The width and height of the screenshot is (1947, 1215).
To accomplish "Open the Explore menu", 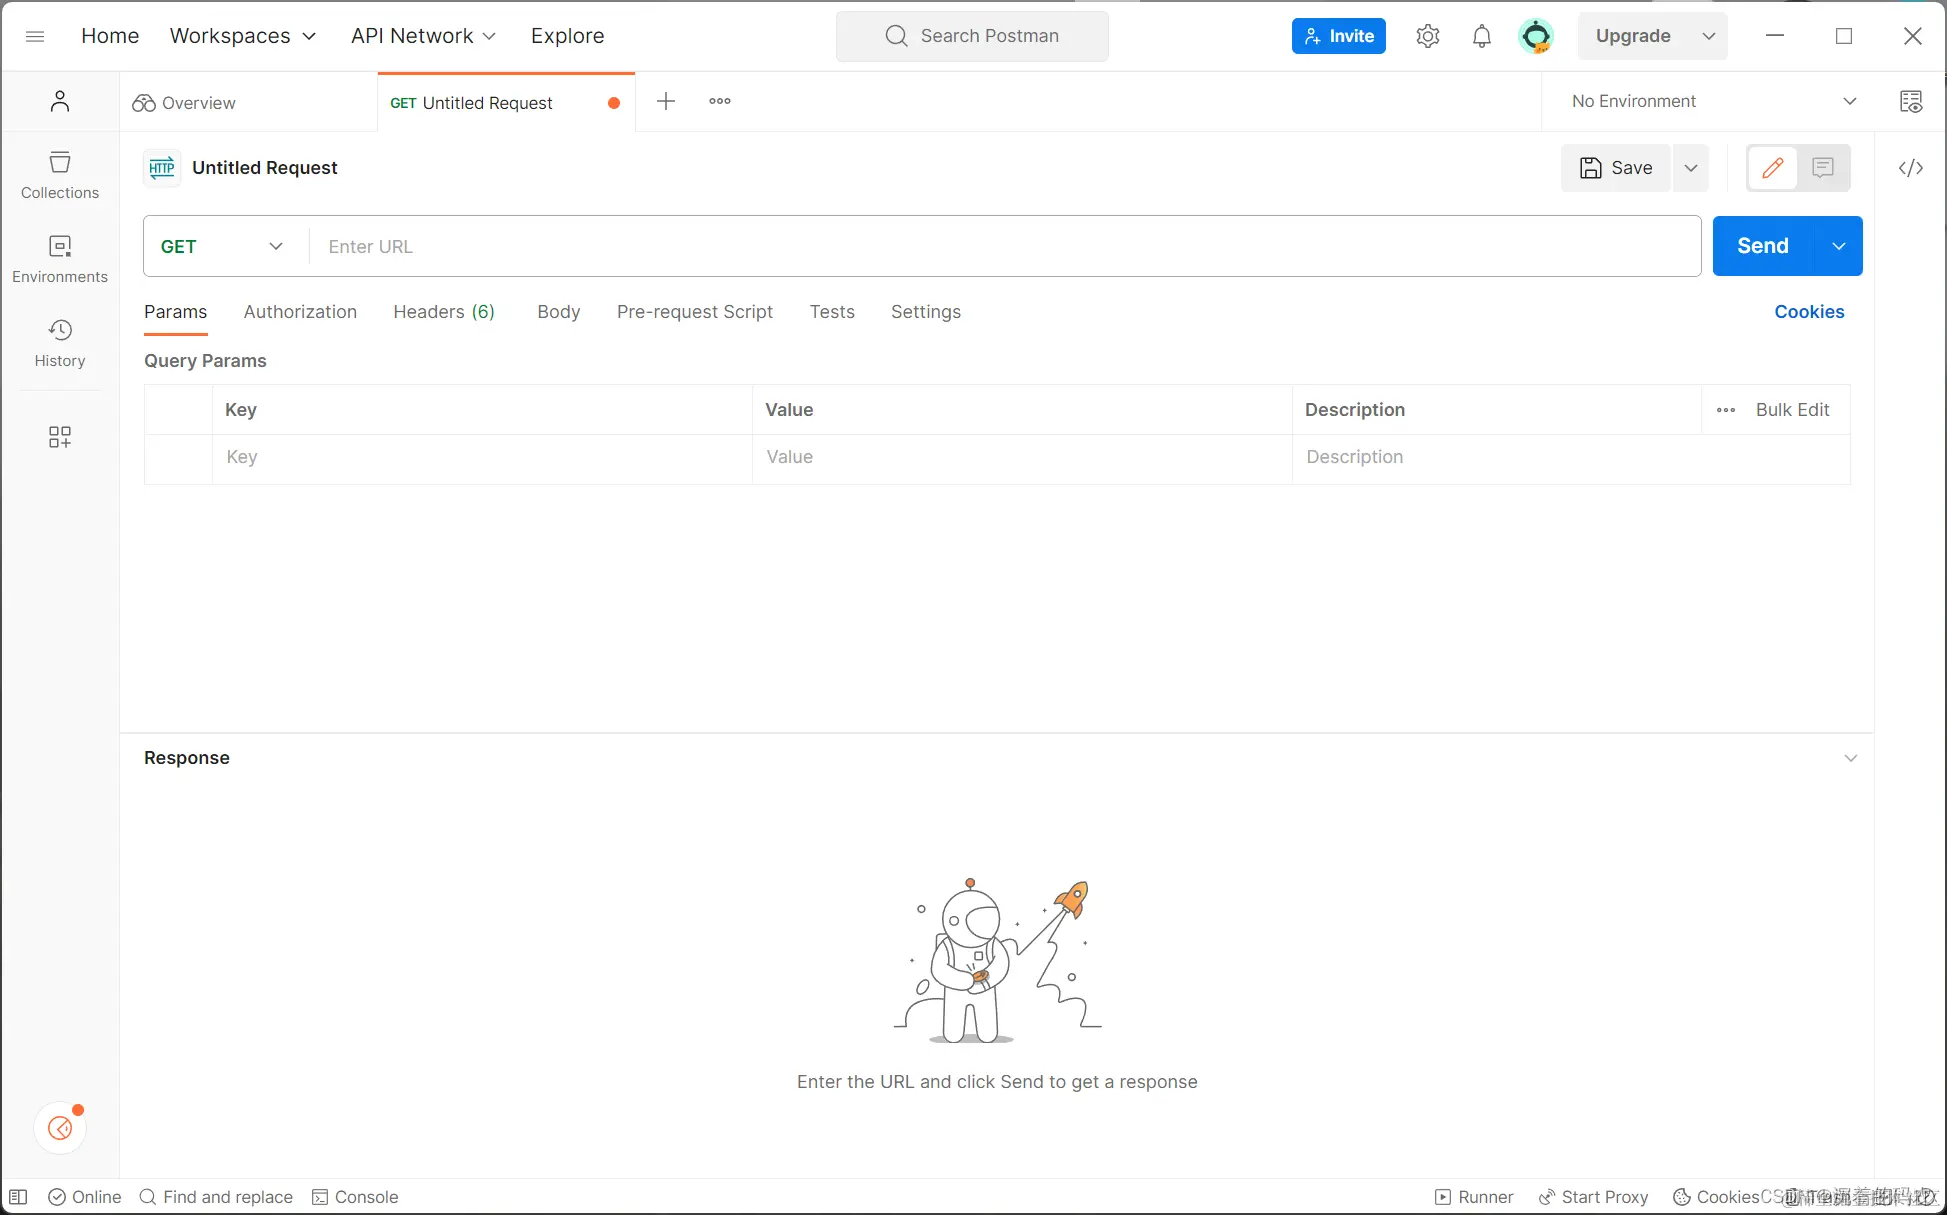I will (567, 35).
